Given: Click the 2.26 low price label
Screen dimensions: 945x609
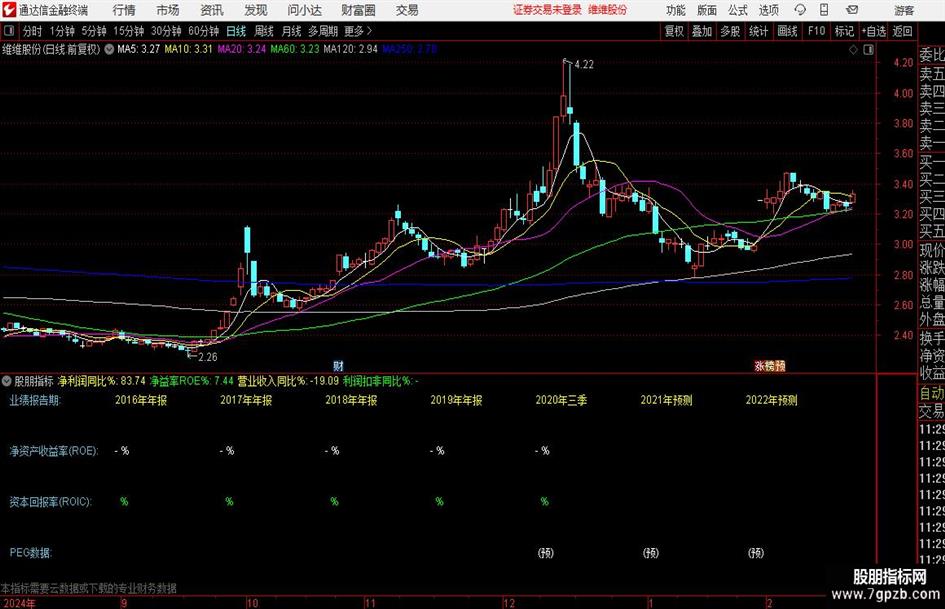Looking at the screenshot, I should point(207,357).
